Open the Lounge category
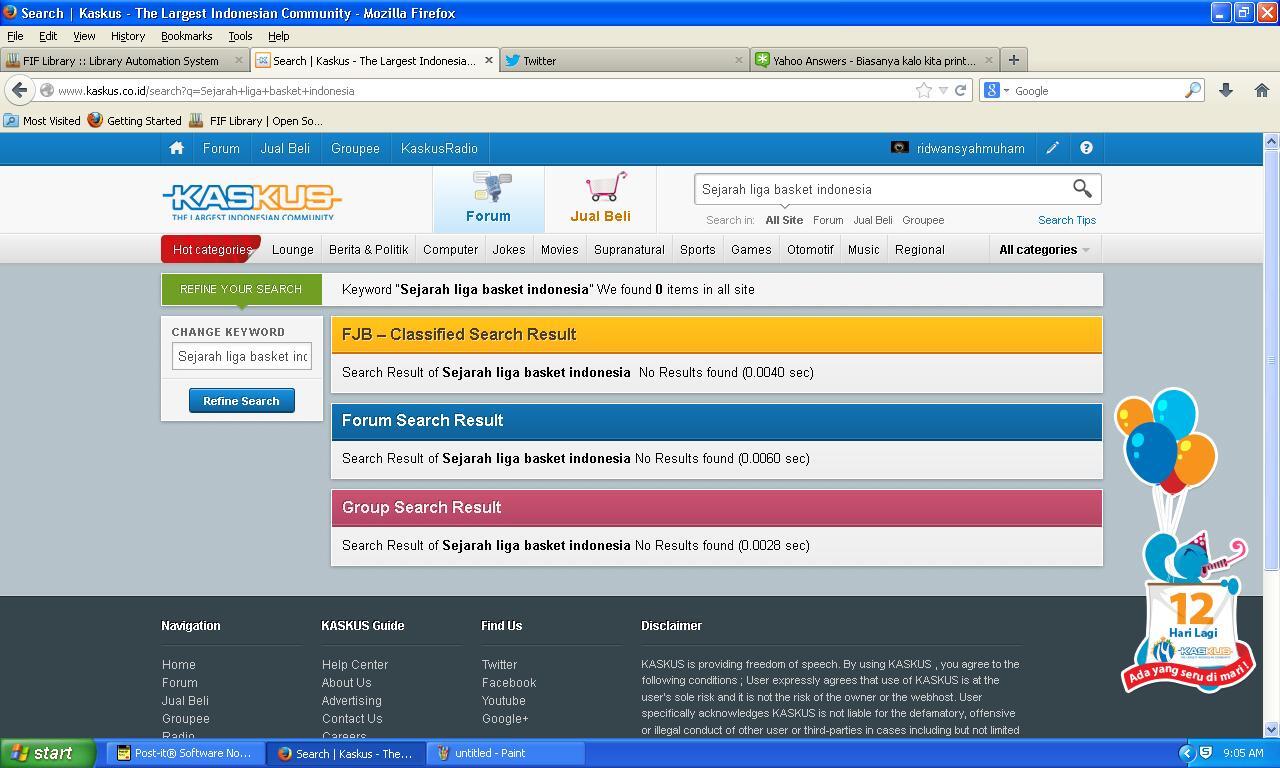 point(293,249)
